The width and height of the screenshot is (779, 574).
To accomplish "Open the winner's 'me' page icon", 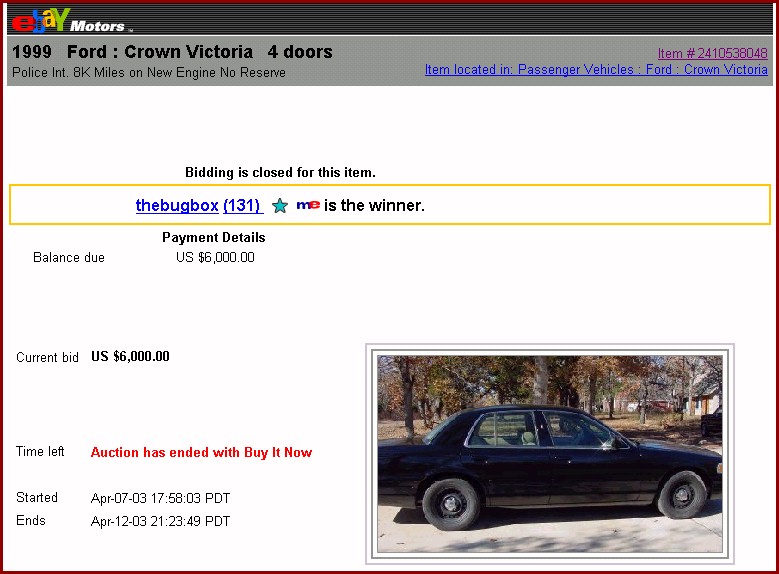I will tap(308, 205).
